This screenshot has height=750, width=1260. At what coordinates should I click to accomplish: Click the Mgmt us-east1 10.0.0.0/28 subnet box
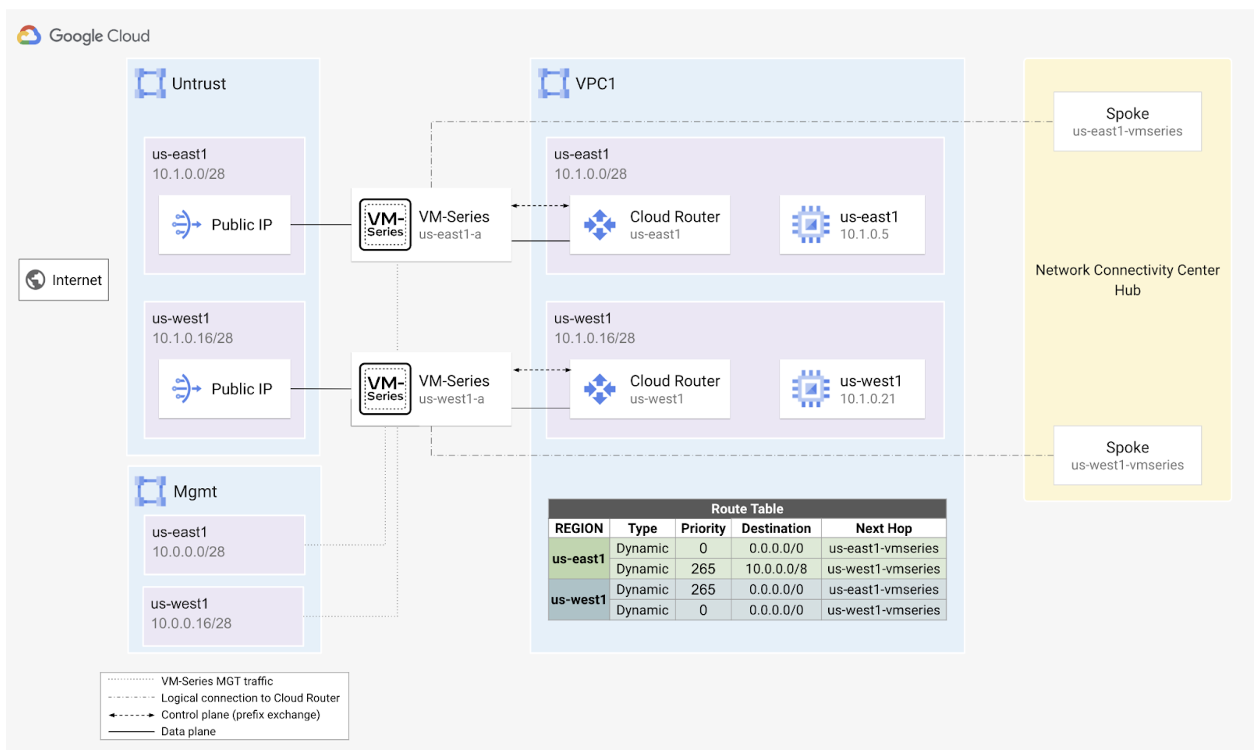click(x=224, y=544)
